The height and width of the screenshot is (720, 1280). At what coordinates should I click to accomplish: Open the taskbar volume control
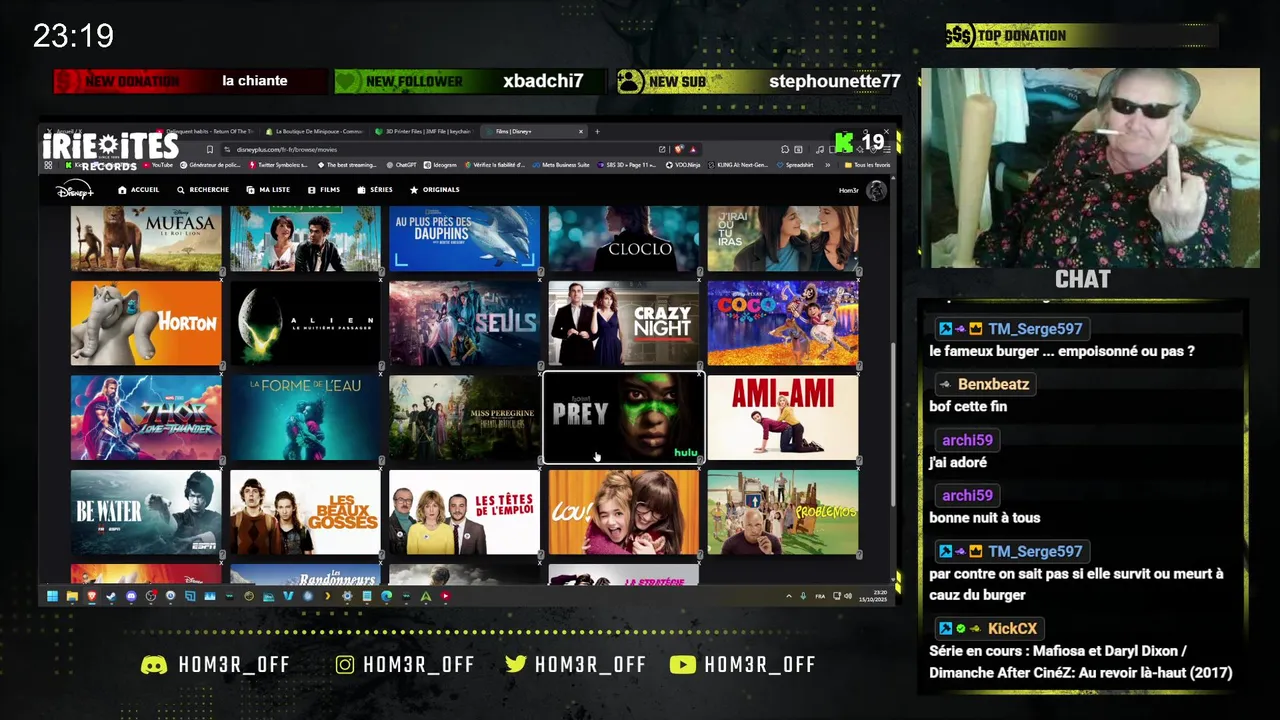pyautogui.click(x=847, y=596)
